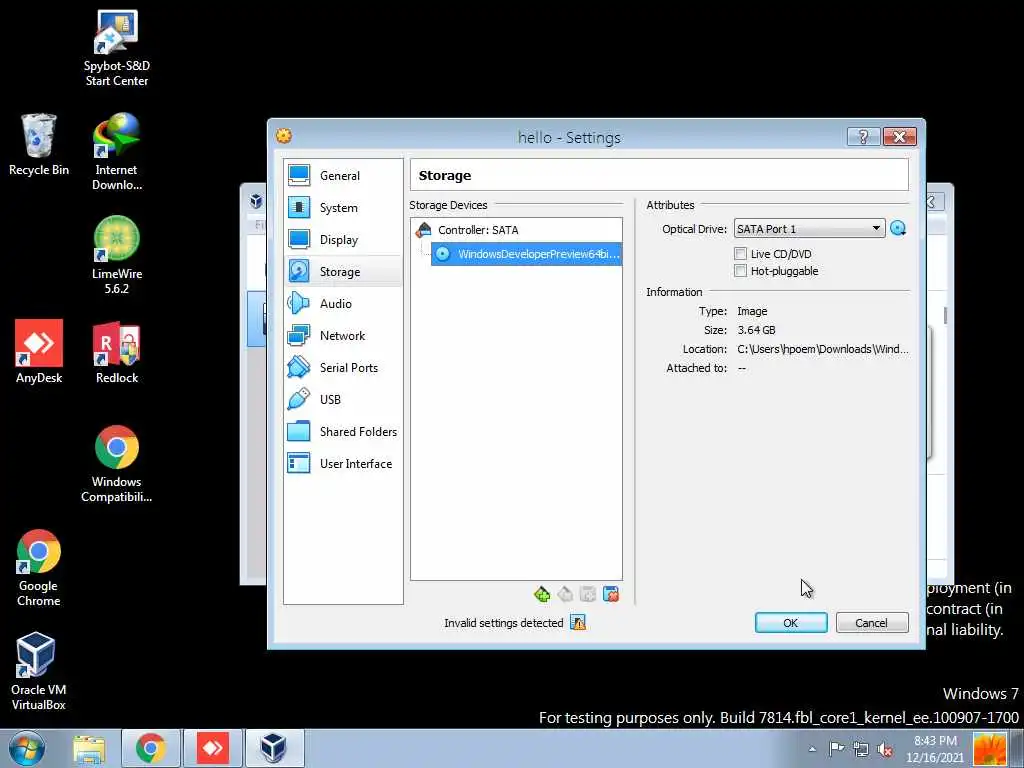This screenshot has height=768, width=1024.
Task: Click the choose virtual optical disk icon
Action: [898, 228]
